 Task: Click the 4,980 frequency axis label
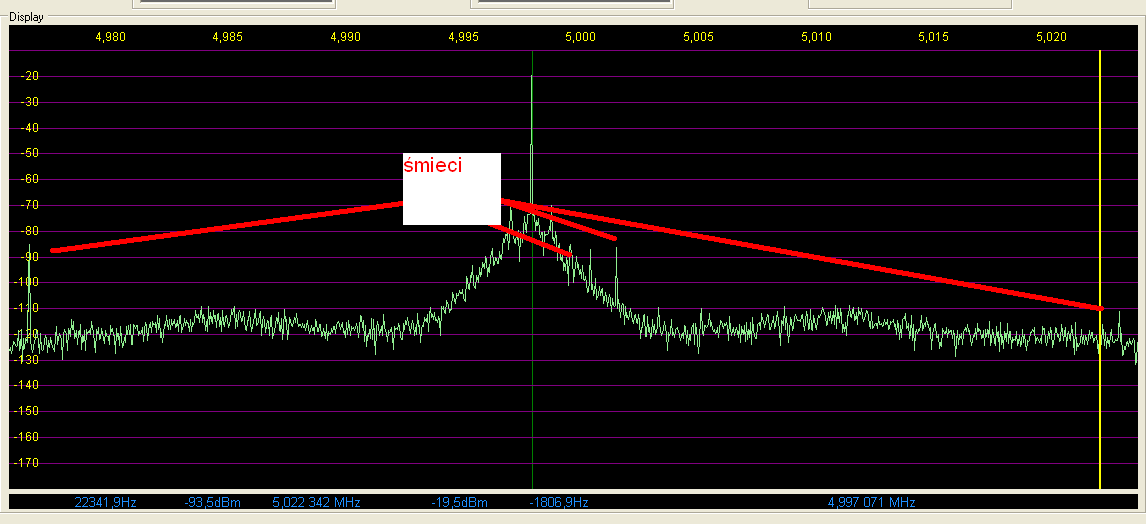(110, 37)
